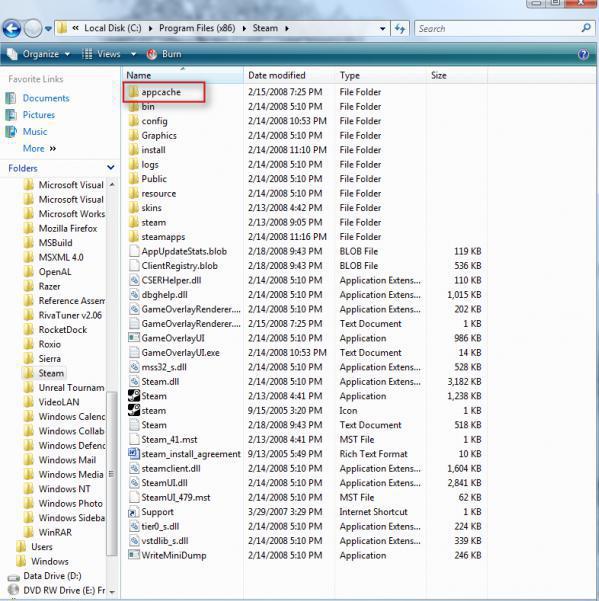Viewport: 599px width, 601px height.
Task: Click the Back navigation arrow button
Action: (11, 28)
